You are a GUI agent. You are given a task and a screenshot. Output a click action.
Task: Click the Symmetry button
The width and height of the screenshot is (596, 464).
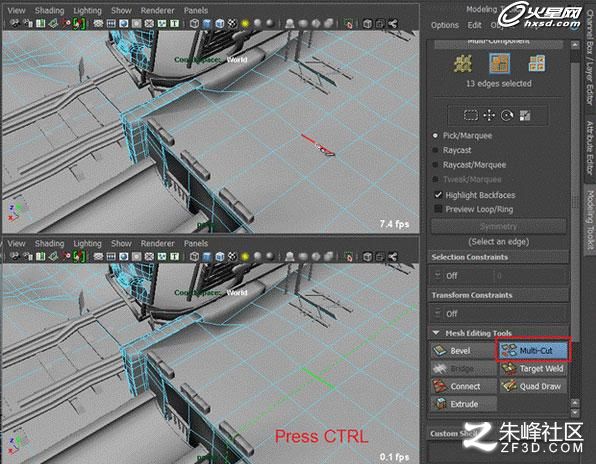tap(498, 226)
